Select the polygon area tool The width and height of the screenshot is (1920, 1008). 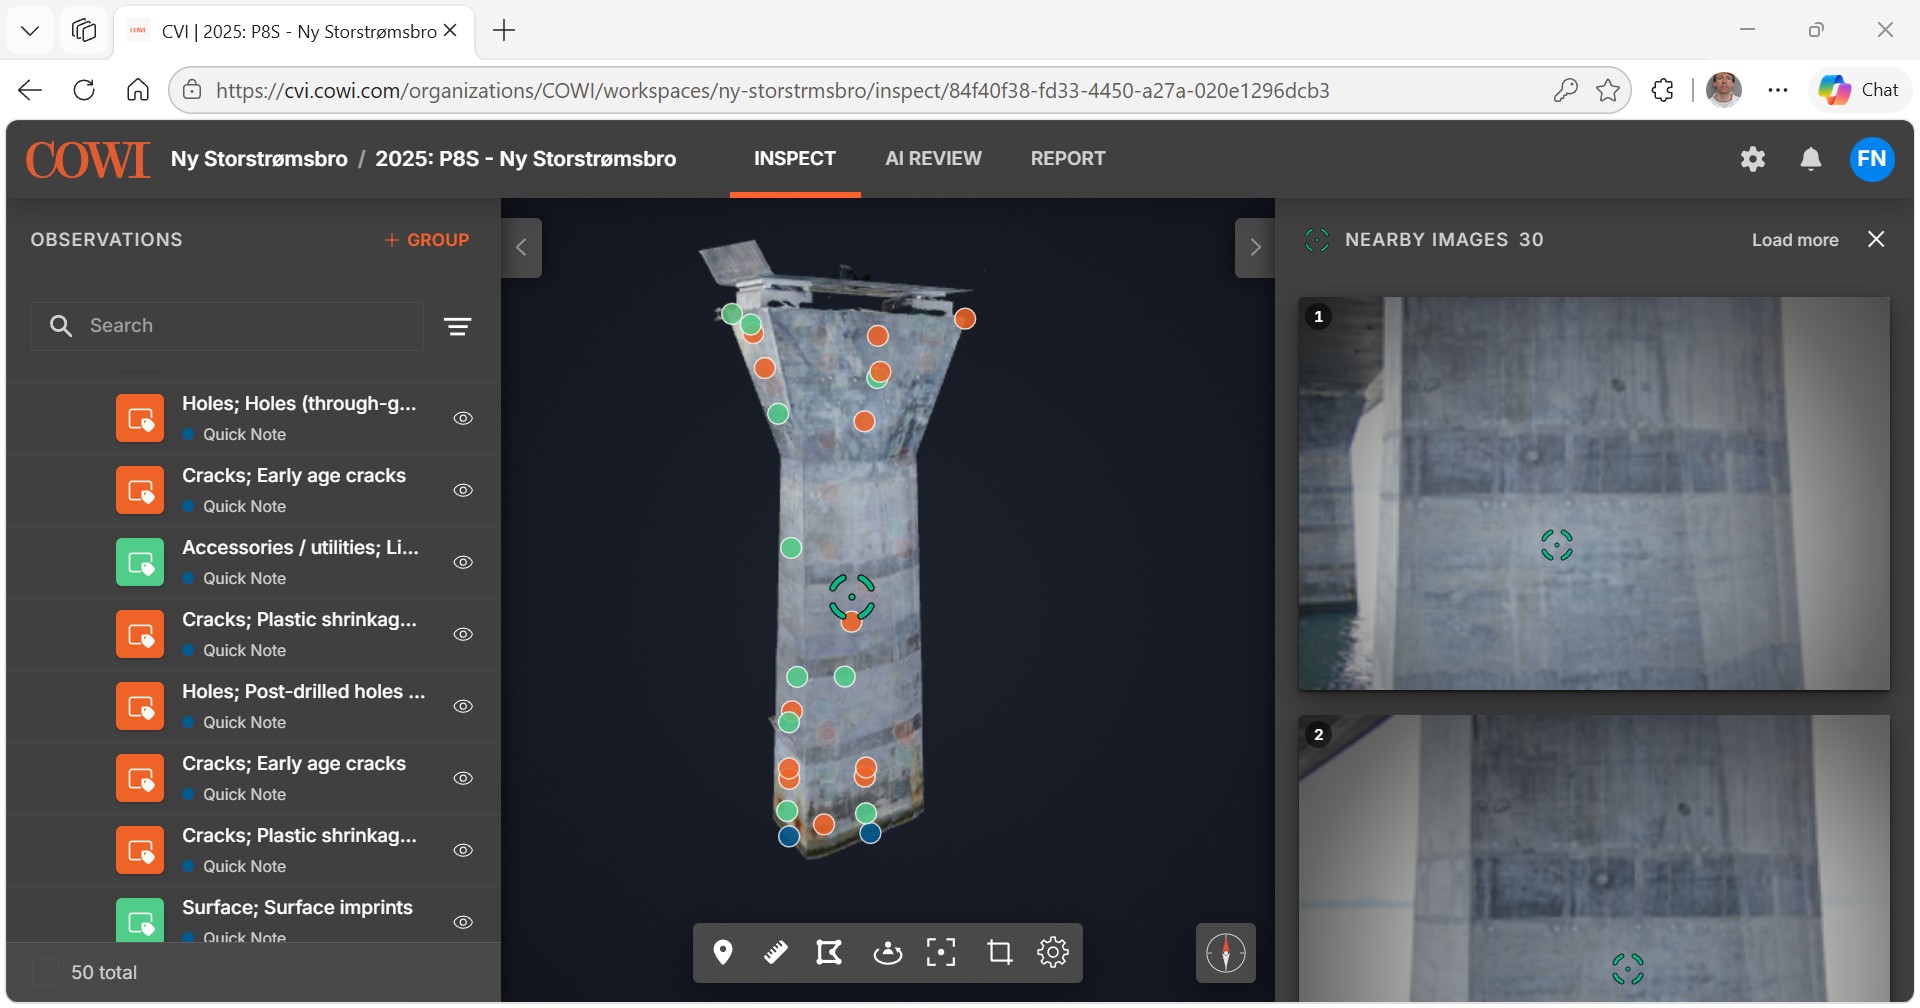click(829, 952)
